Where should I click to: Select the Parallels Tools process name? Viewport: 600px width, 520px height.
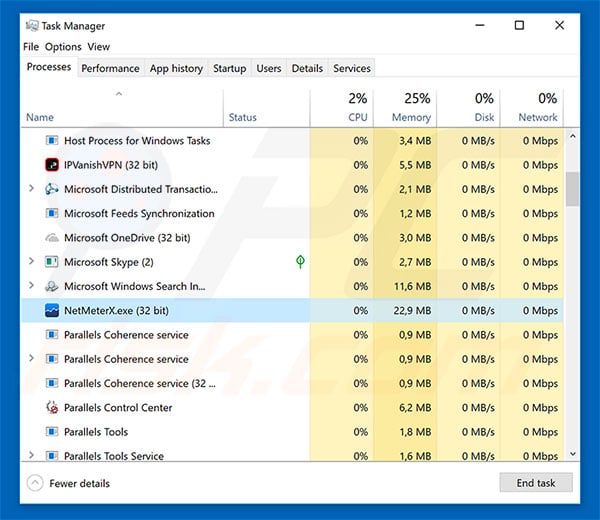pos(96,432)
